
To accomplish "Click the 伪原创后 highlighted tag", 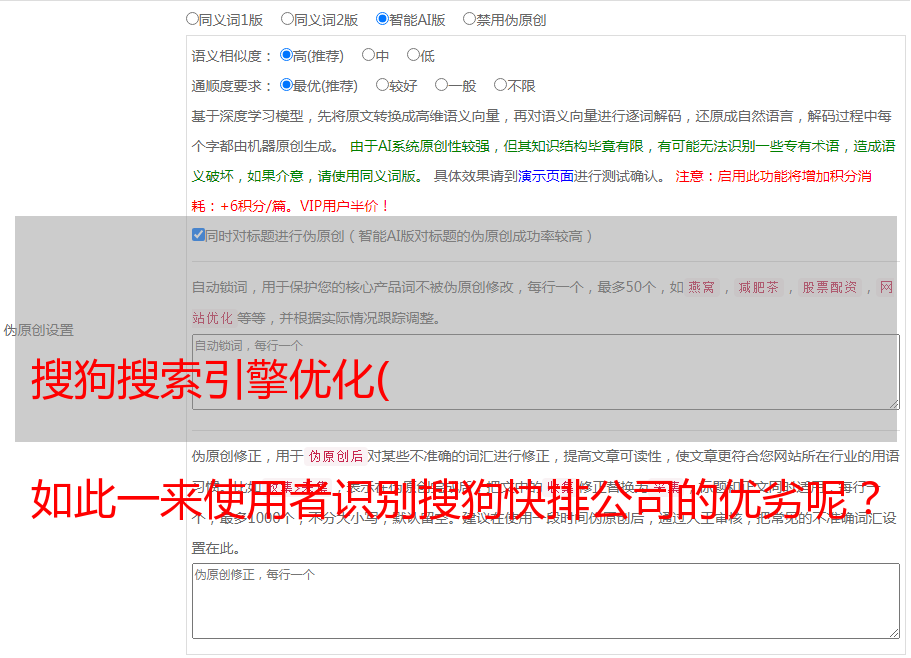I will (336, 456).
